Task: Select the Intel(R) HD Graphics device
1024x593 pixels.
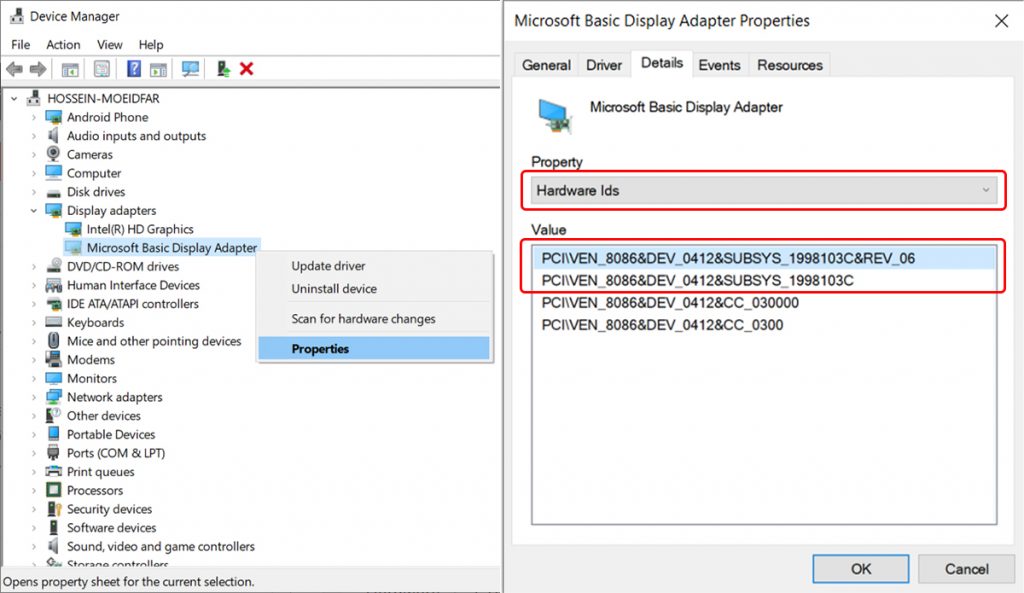Action: (141, 228)
